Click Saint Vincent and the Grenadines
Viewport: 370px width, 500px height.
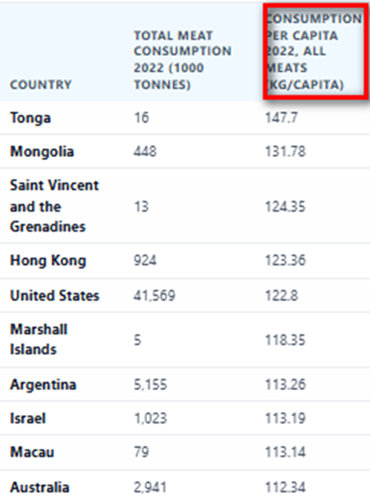click(x=54, y=206)
